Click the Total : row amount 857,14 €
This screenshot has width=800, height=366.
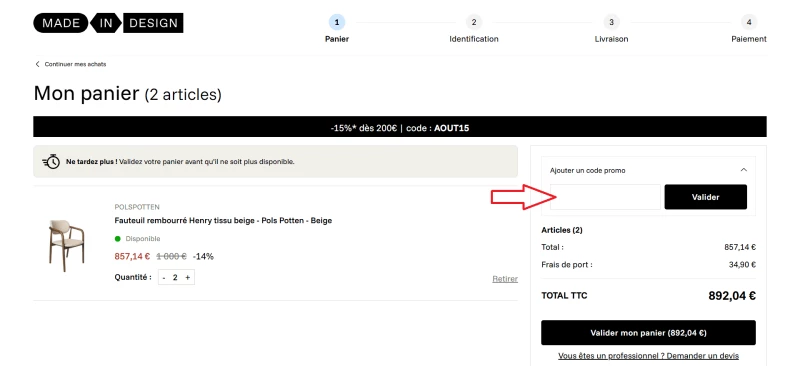[x=740, y=247]
